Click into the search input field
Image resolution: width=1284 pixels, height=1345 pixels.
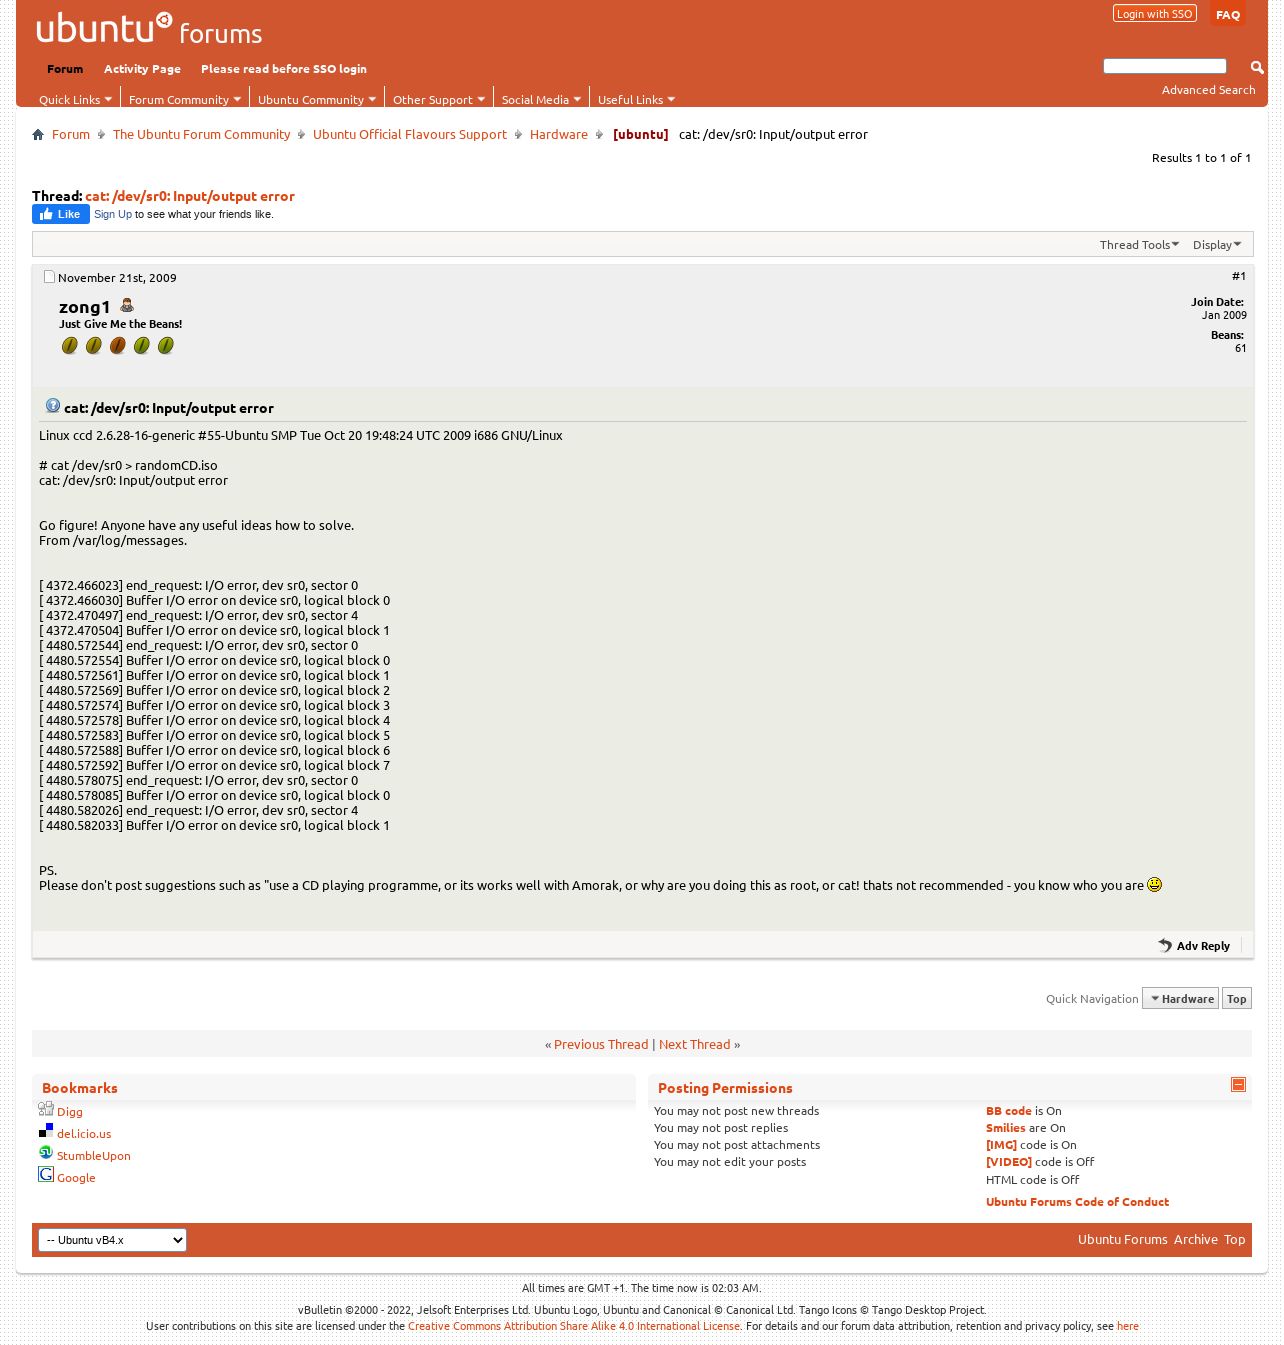1164,66
